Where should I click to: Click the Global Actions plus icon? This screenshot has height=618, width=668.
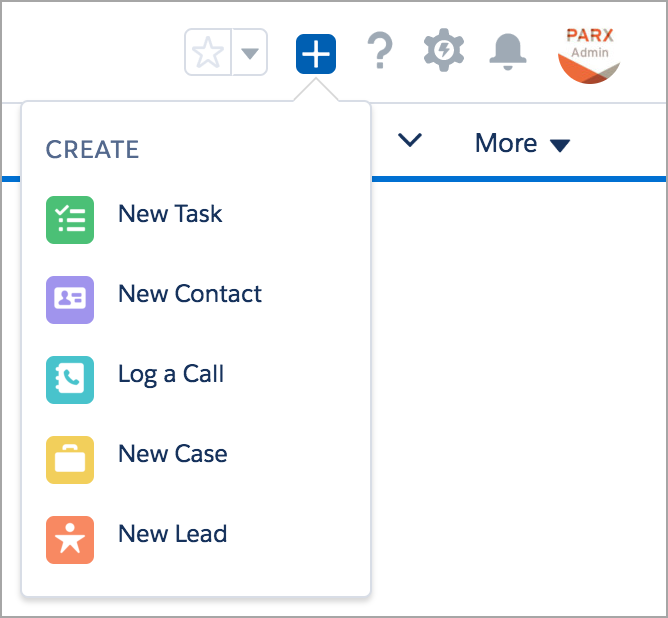[315, 53]
